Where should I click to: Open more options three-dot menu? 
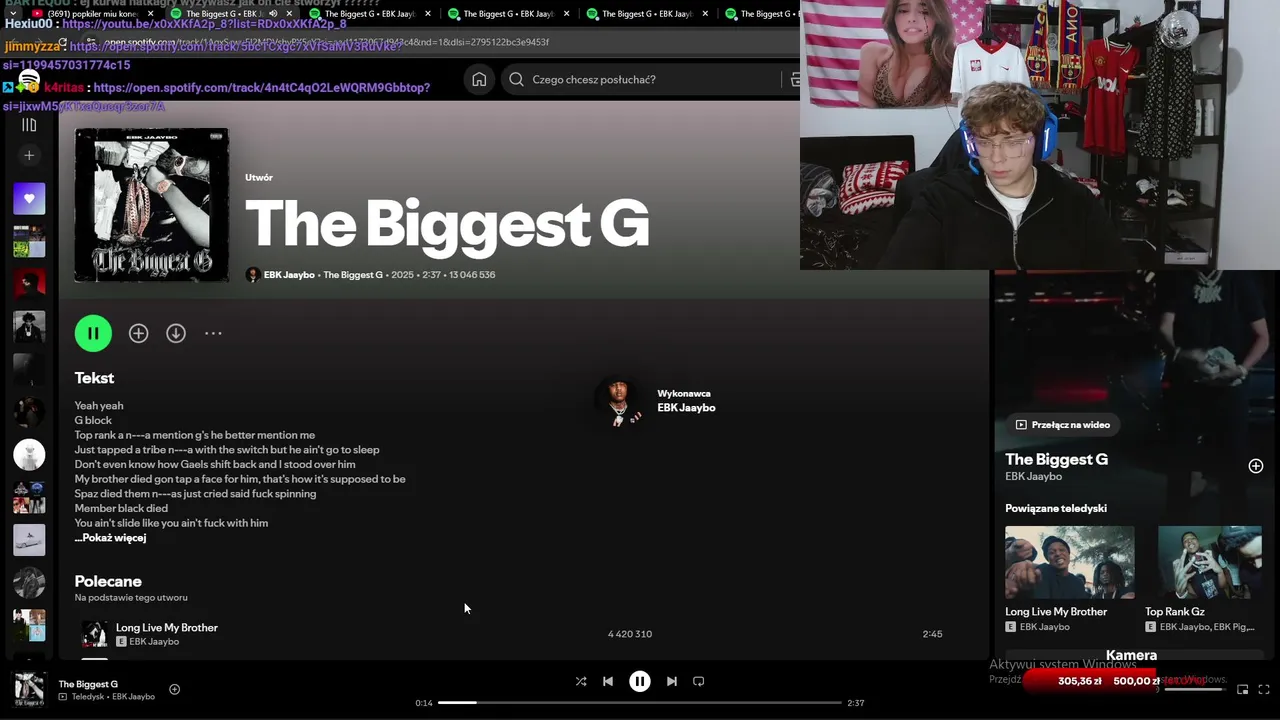[x=213, y=333]
